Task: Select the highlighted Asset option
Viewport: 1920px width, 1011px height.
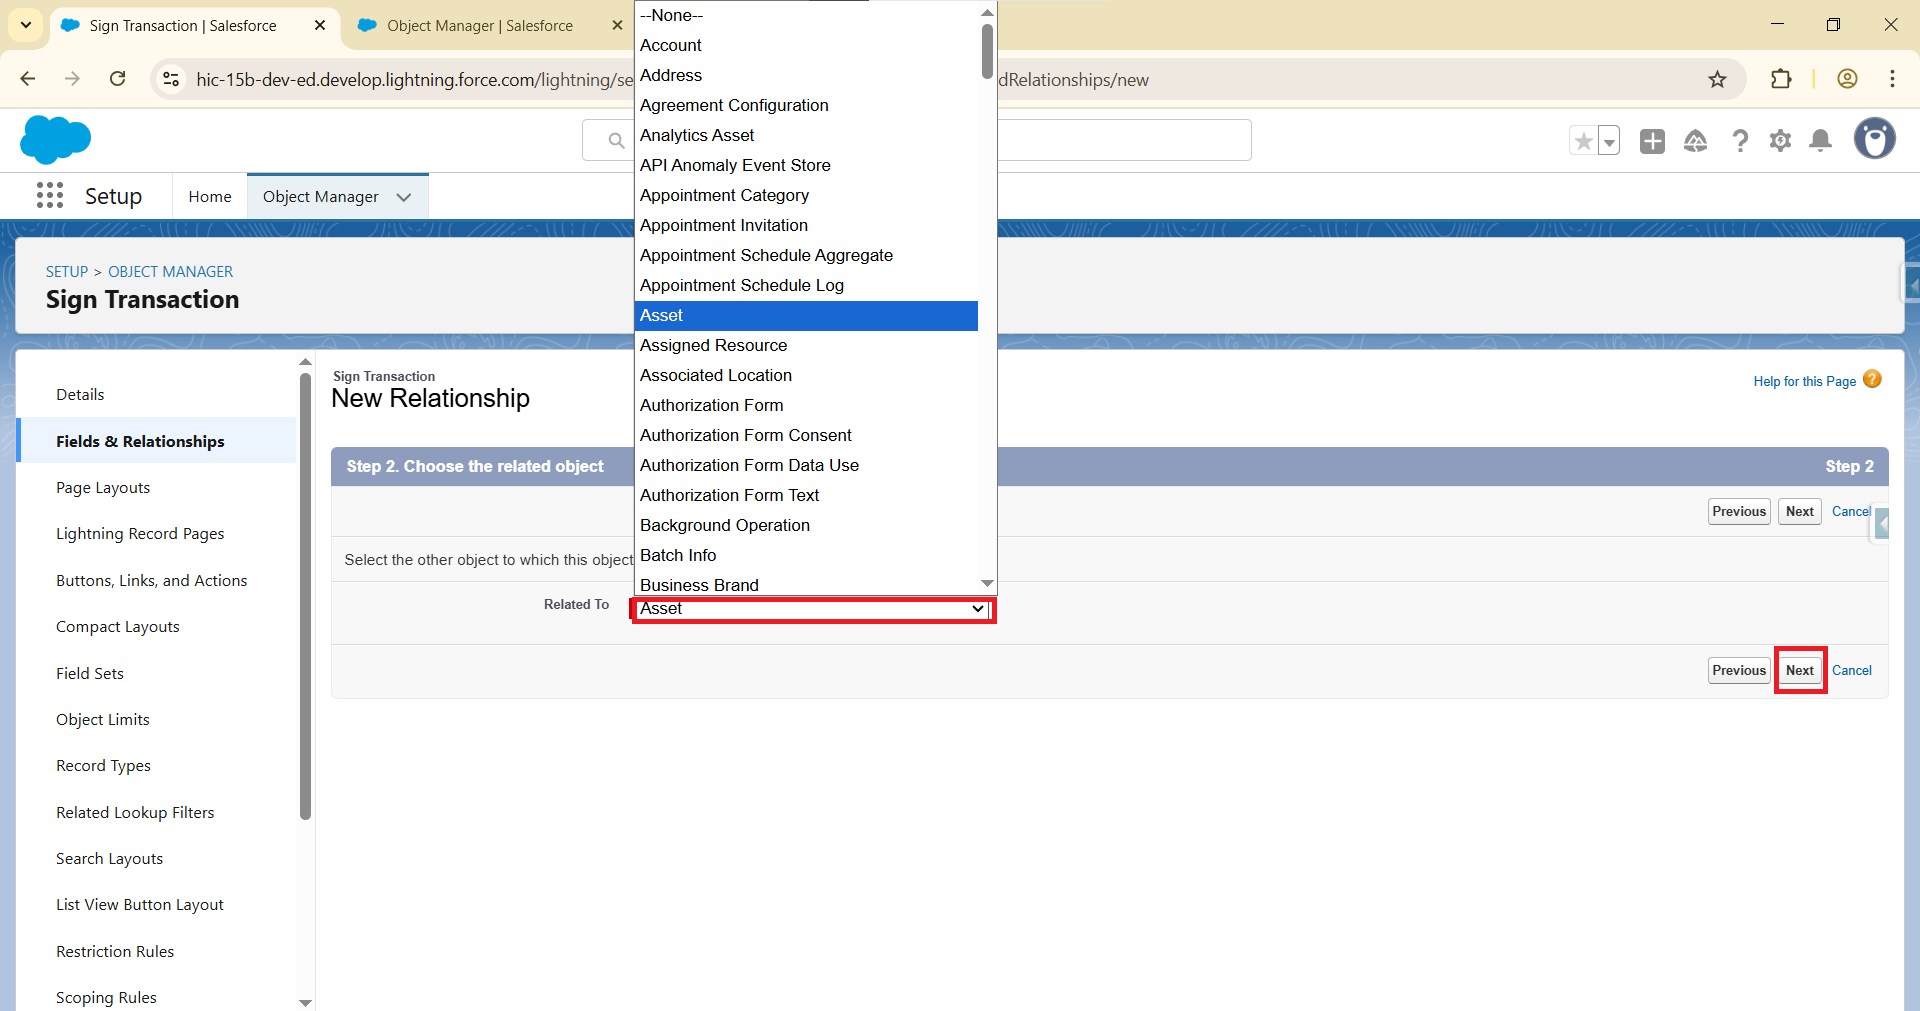Action: (x=806, y=315)
